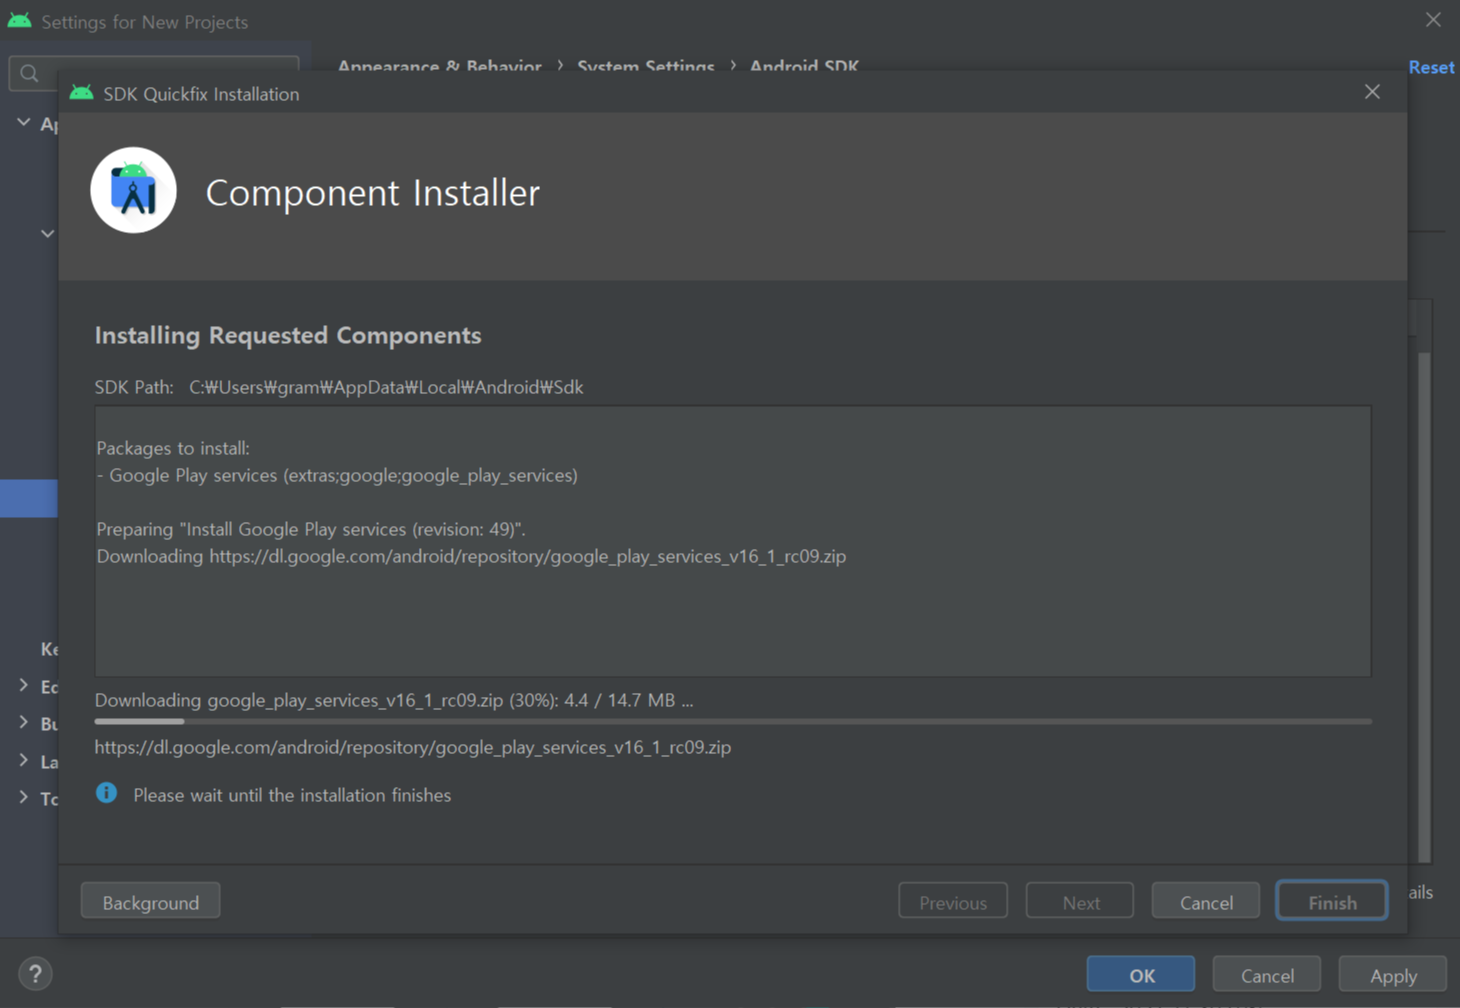Click the 'Installing Requested Components' heading
Viewport: 1460px width, 1008px height.
point(288,335)
